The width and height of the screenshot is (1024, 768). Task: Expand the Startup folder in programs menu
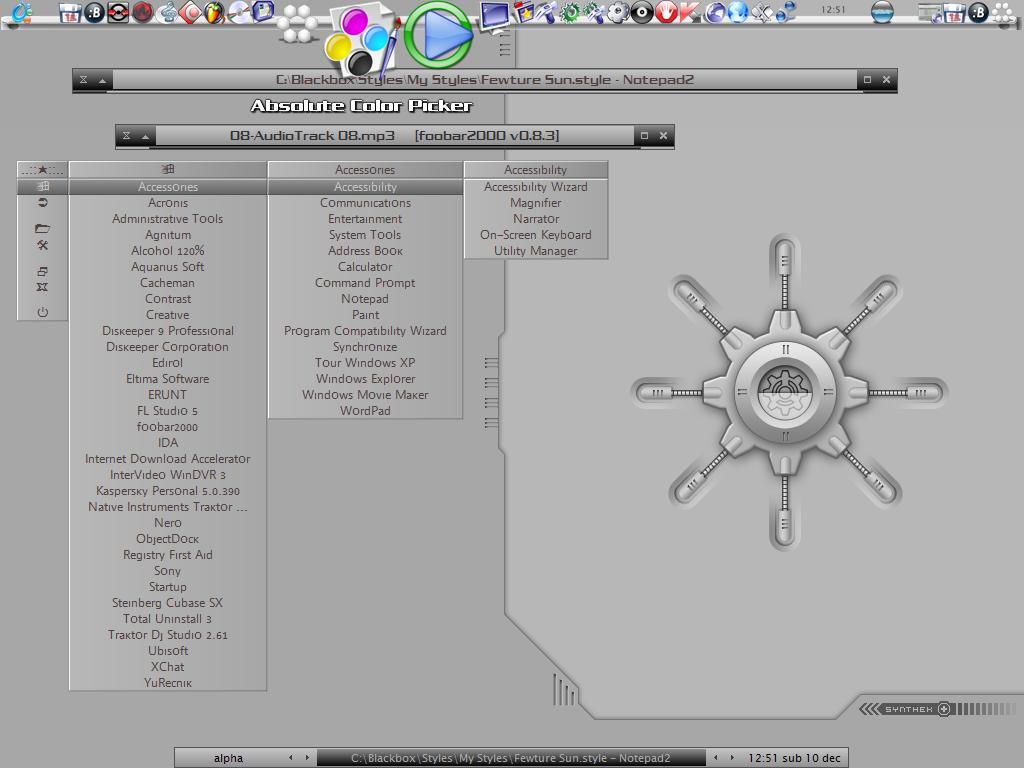coord(168,587)
